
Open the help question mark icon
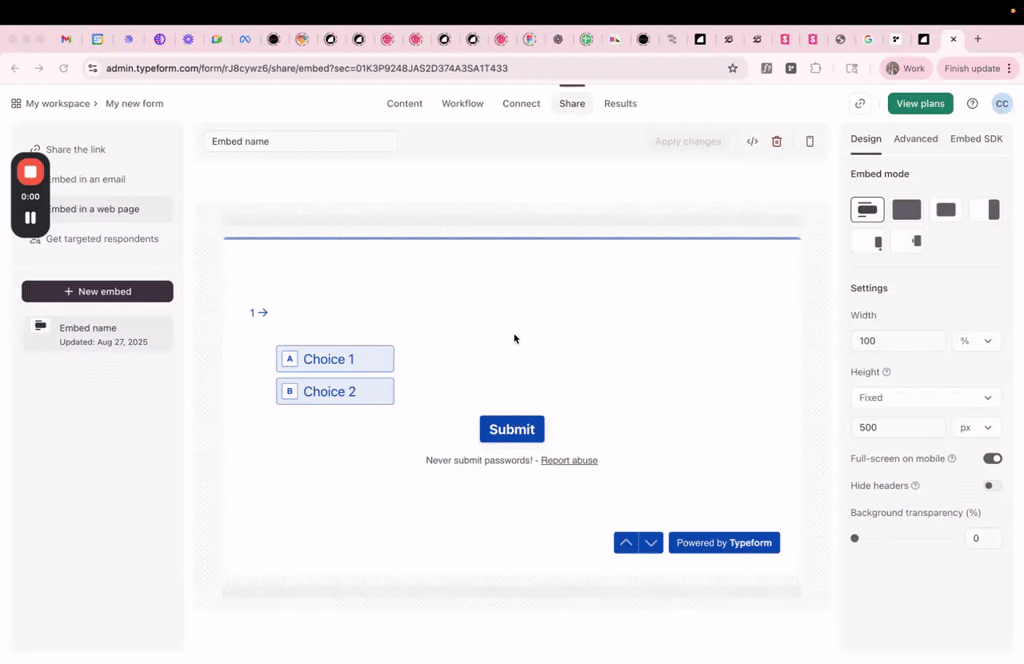tap(972, 104)
